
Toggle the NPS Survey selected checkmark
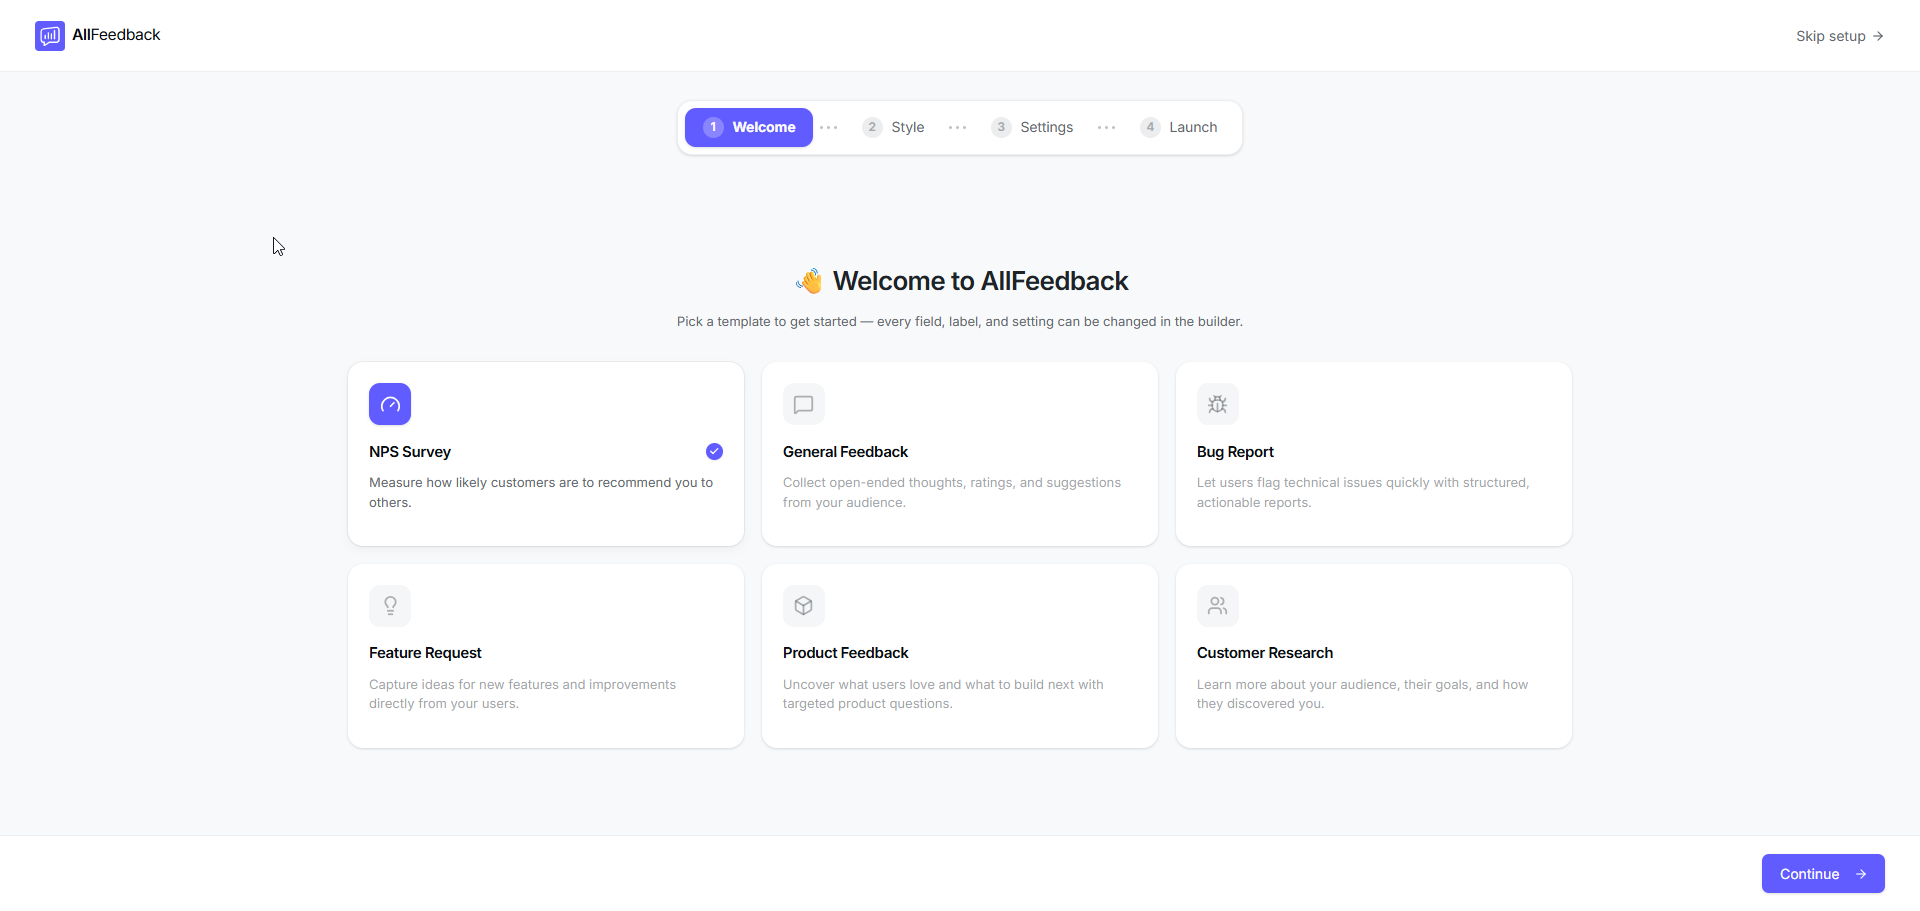[x=714, y=451]
